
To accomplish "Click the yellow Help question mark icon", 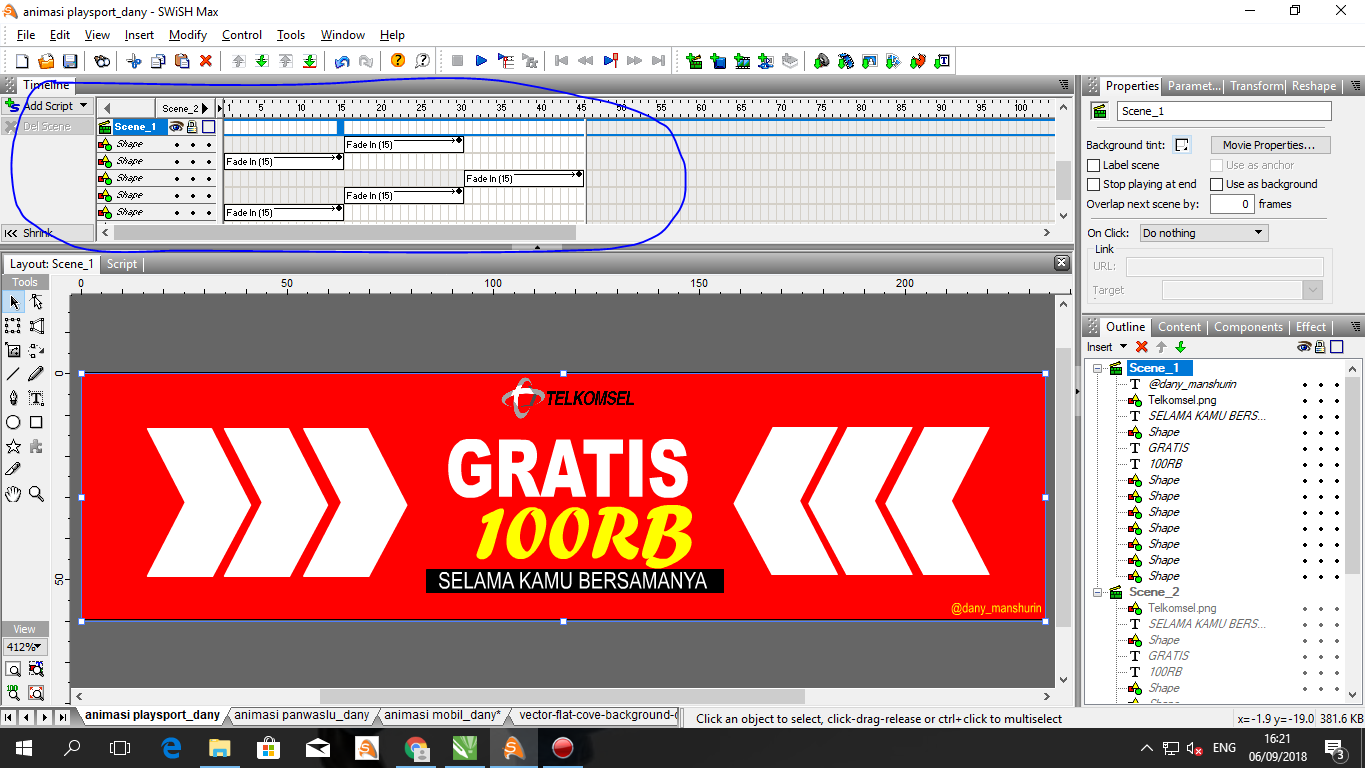I will pyautogui.click(x=398, y=61).
